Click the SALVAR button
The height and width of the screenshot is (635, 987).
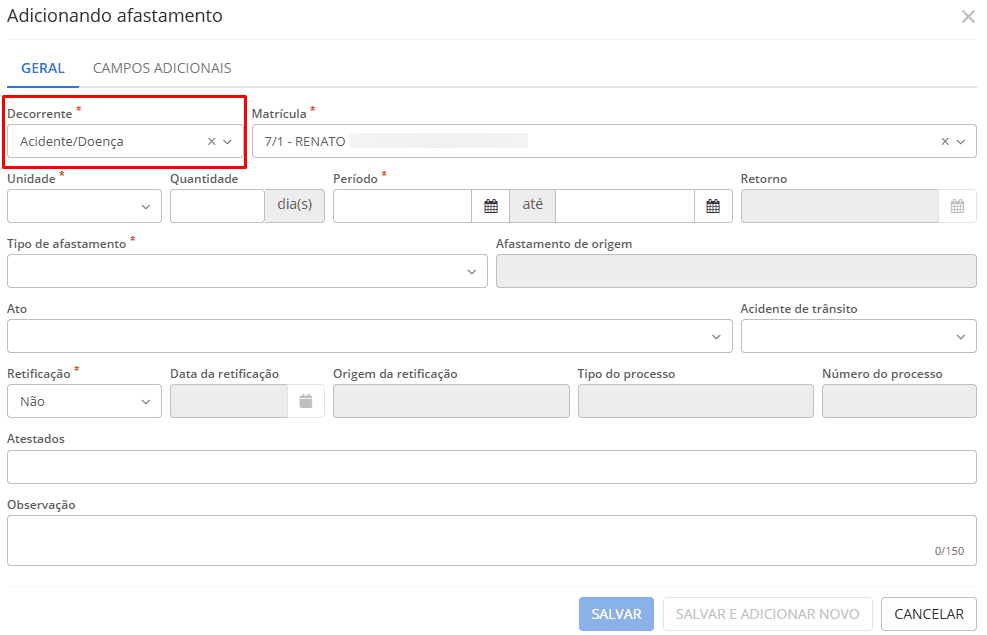tap(616, 613)
